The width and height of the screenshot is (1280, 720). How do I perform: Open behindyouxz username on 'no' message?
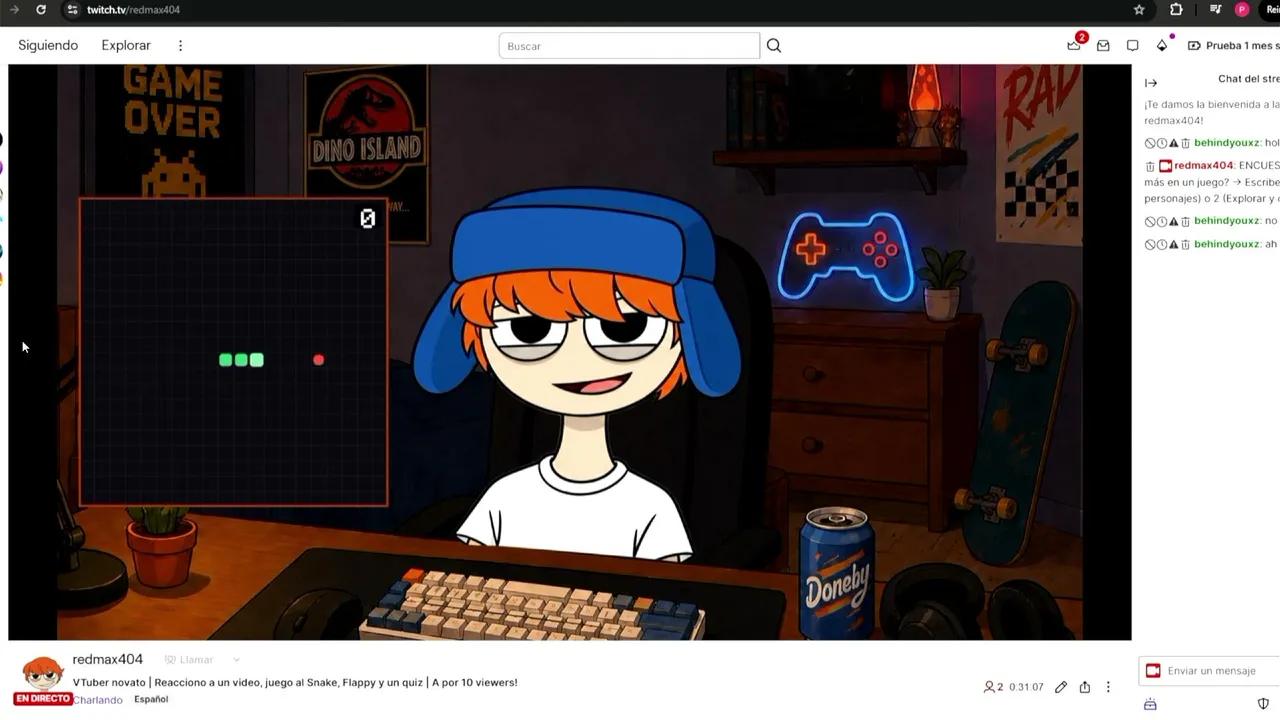pos(1227,221)
